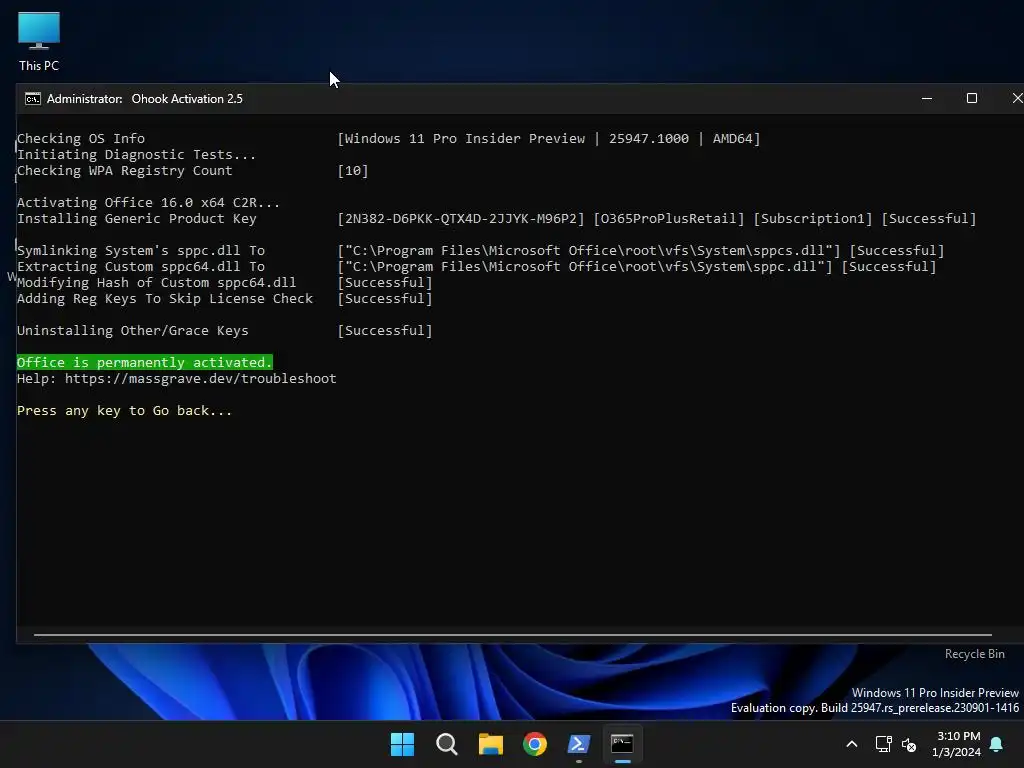This screenshot has width=1024, height=768.
Task: Click 'Checking OS Info' line
Action: (x=81, y=138)
